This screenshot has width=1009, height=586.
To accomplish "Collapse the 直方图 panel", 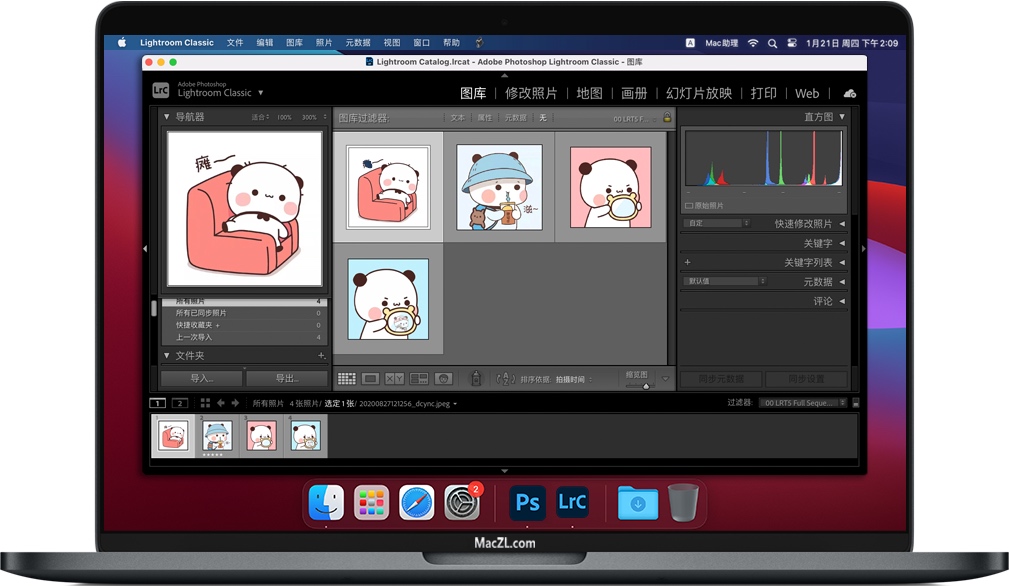I will tap(840, 116).
